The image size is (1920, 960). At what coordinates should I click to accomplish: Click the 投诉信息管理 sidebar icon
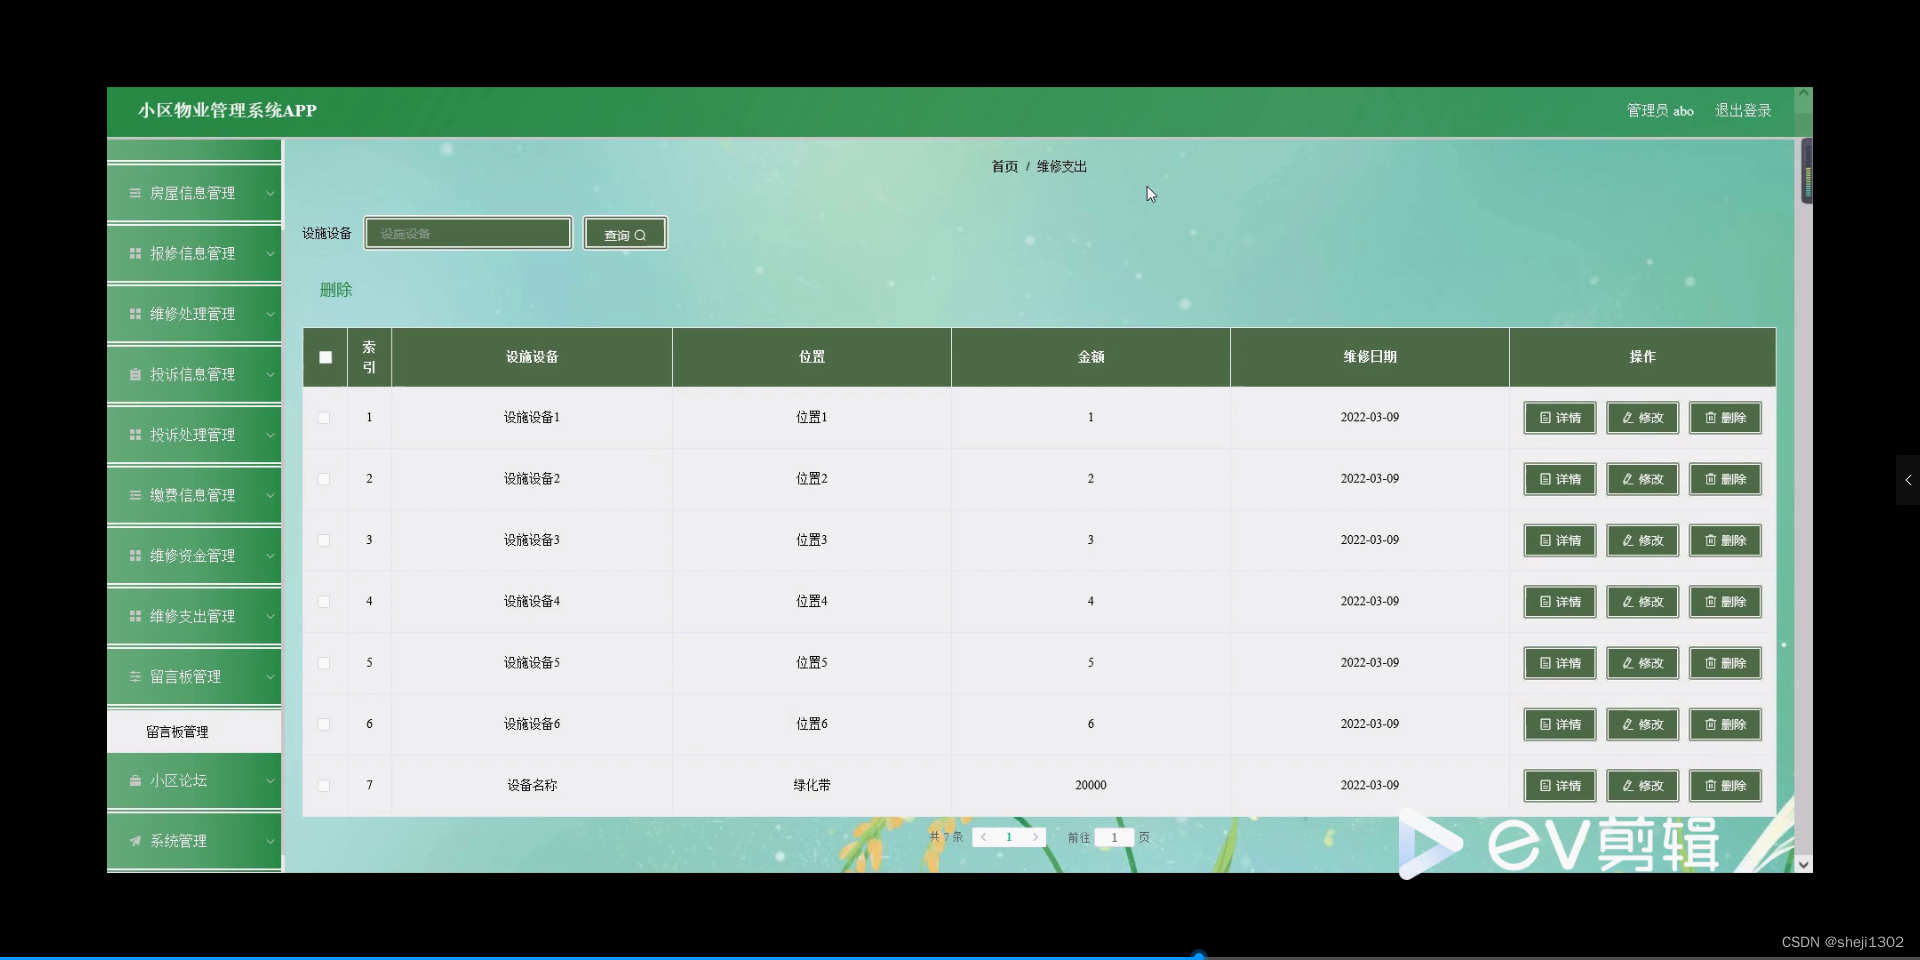(135, 374)
